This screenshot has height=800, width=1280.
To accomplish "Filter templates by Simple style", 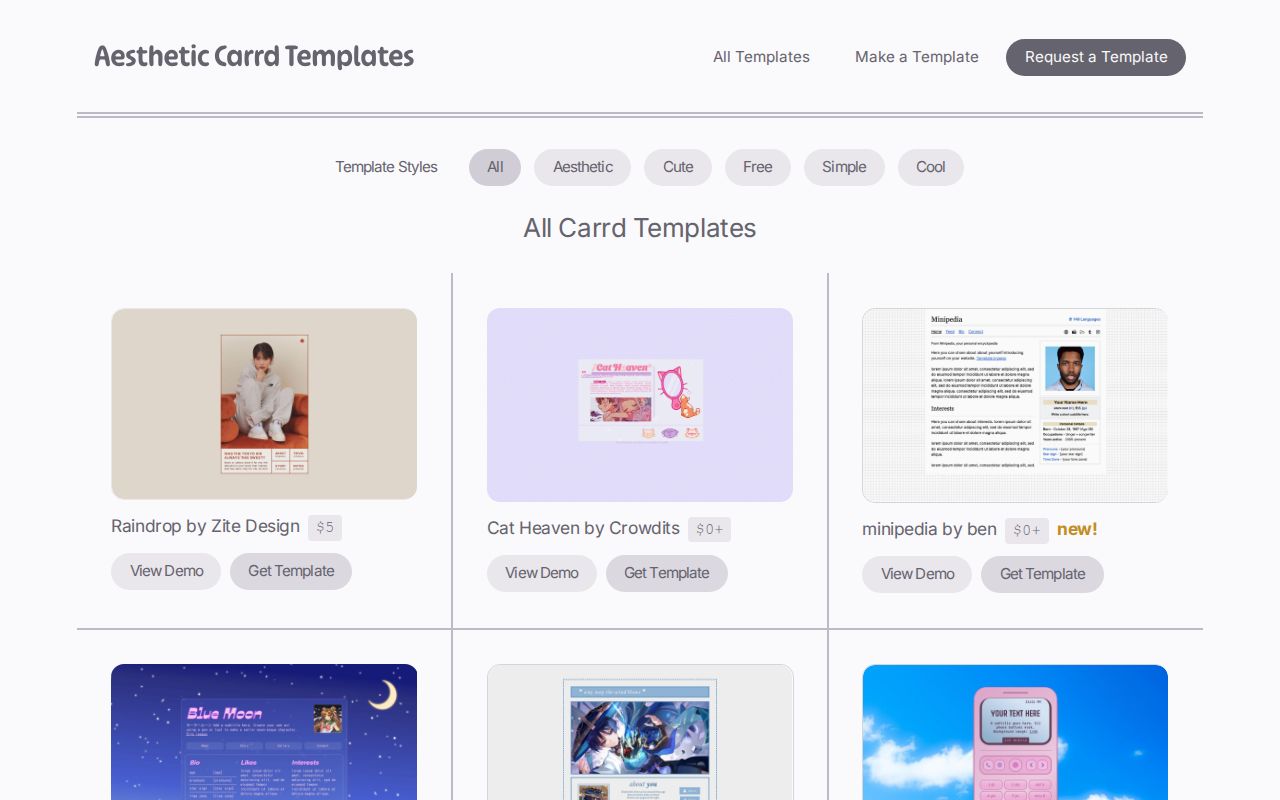I will click(844, 167).
